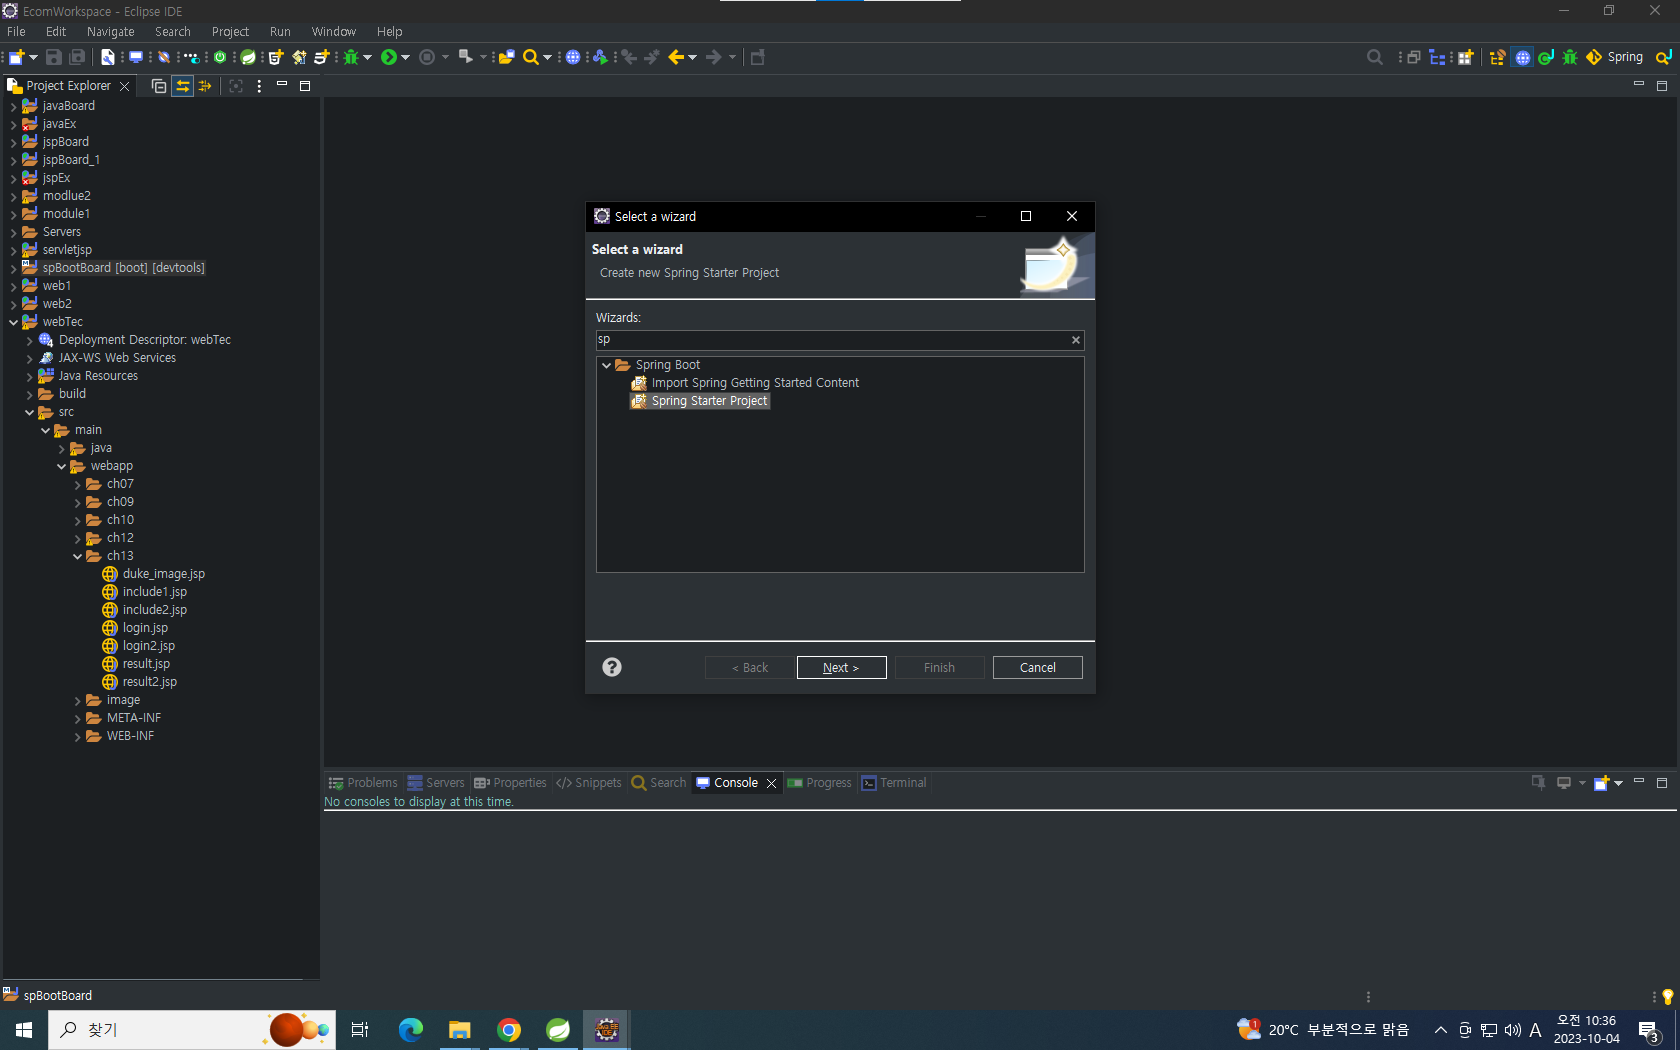Switch to the Problems tab
Screen dimensions: 1680x1050
pyautogui.click(x=363, y=783)
